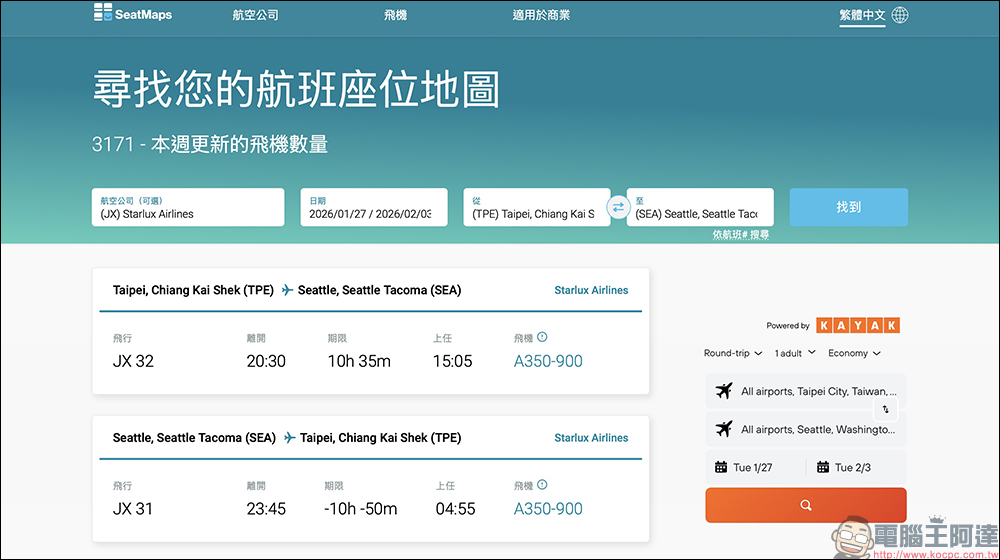The image size is (1000, 560).
Task: Click arrival time 04:55
Action: click(x=455, y=509)
